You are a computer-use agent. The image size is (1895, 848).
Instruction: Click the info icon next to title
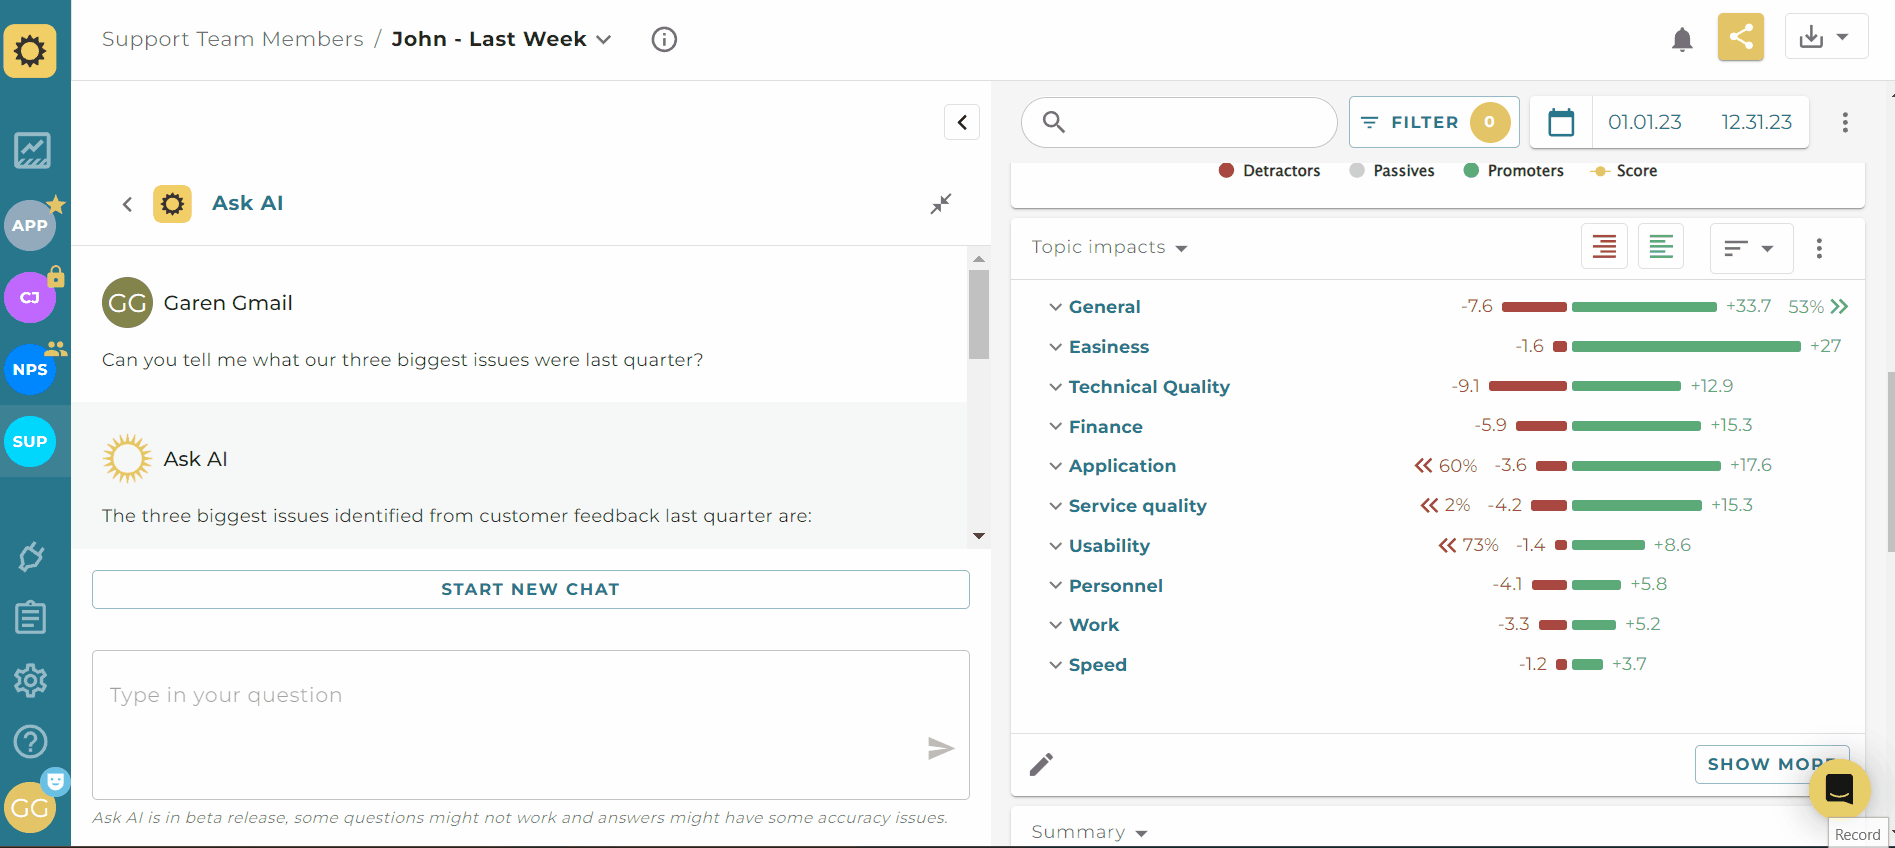click(x=664, y=39)
